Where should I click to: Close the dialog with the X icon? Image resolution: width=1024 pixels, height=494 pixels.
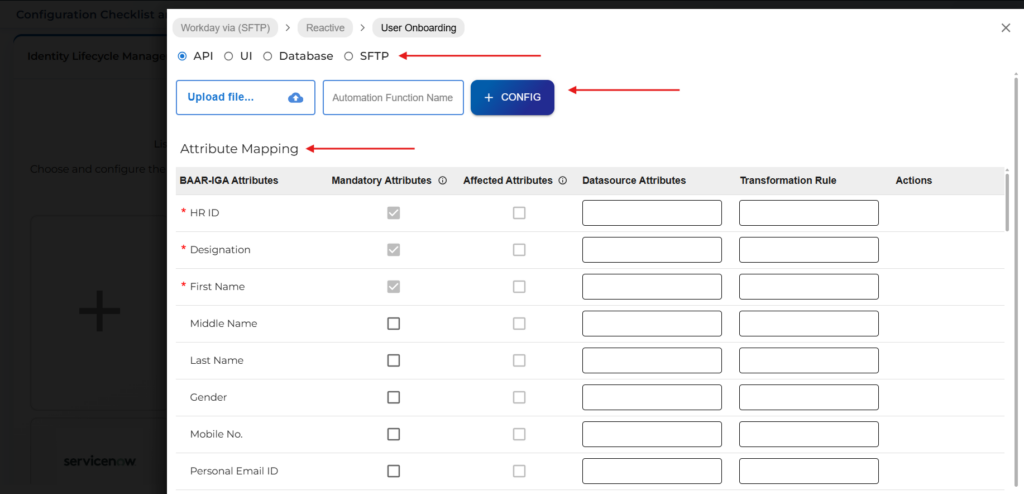pos(1006,27)
